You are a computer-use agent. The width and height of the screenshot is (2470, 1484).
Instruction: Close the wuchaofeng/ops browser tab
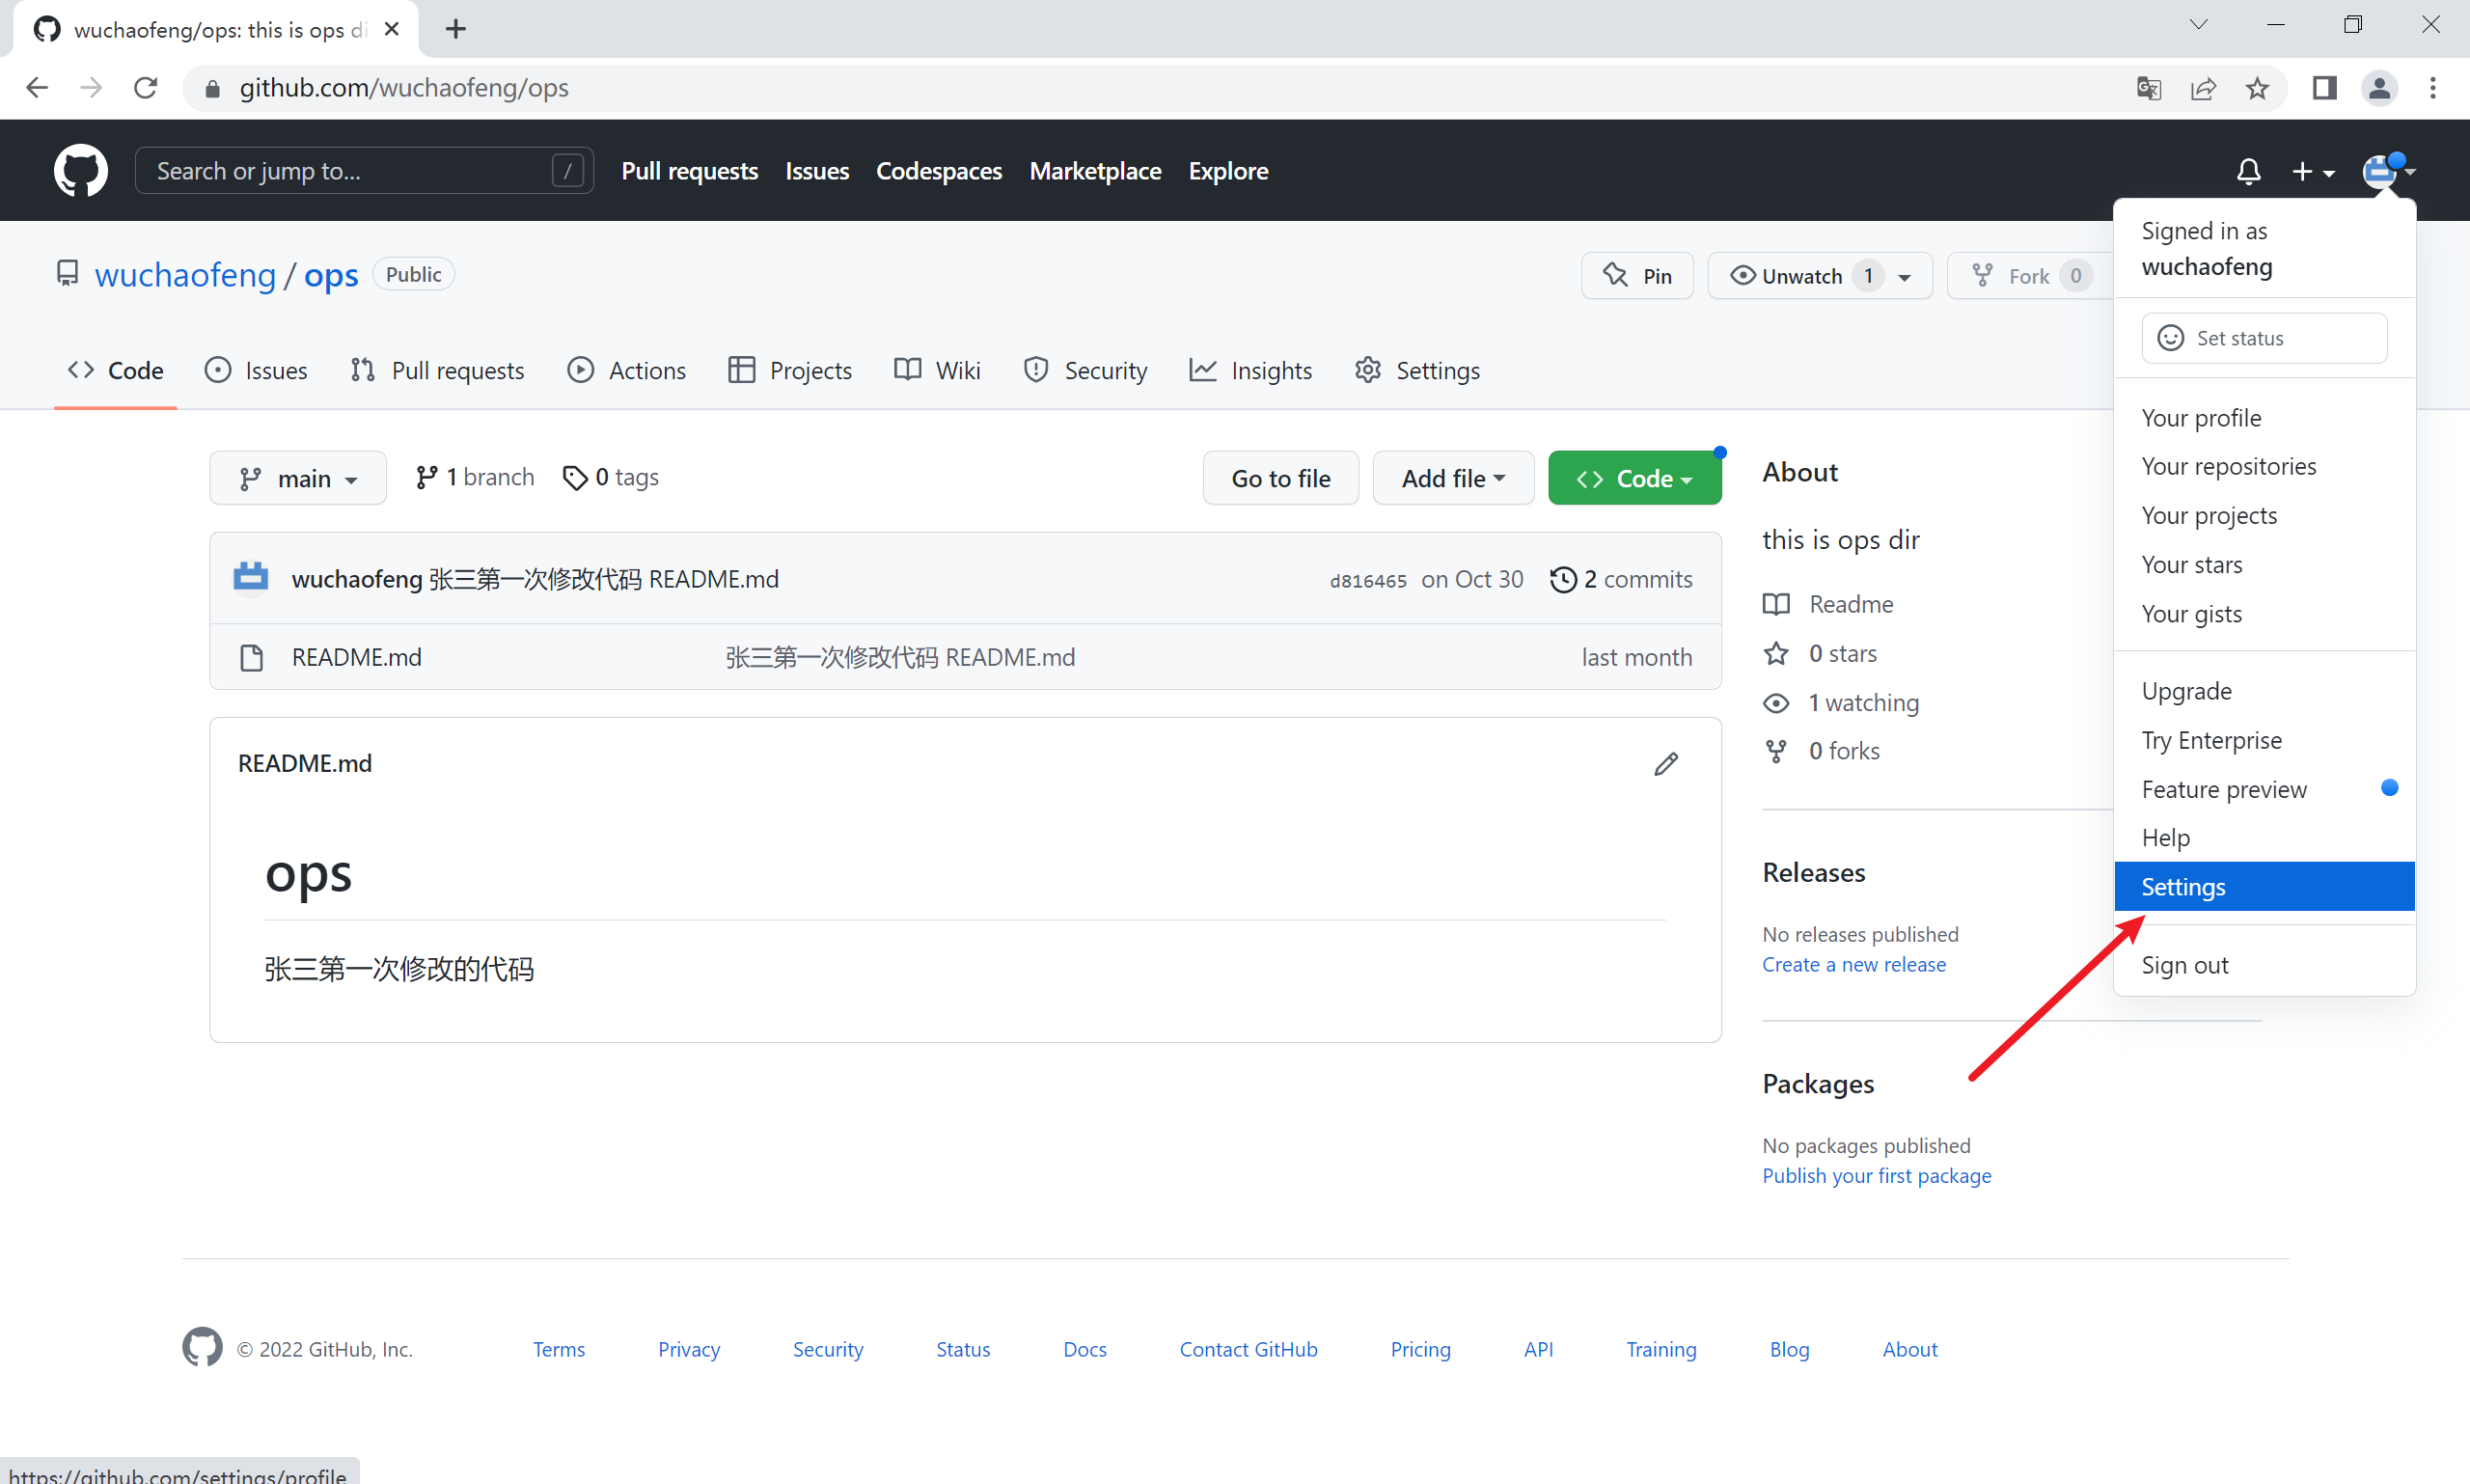(392, 29)
